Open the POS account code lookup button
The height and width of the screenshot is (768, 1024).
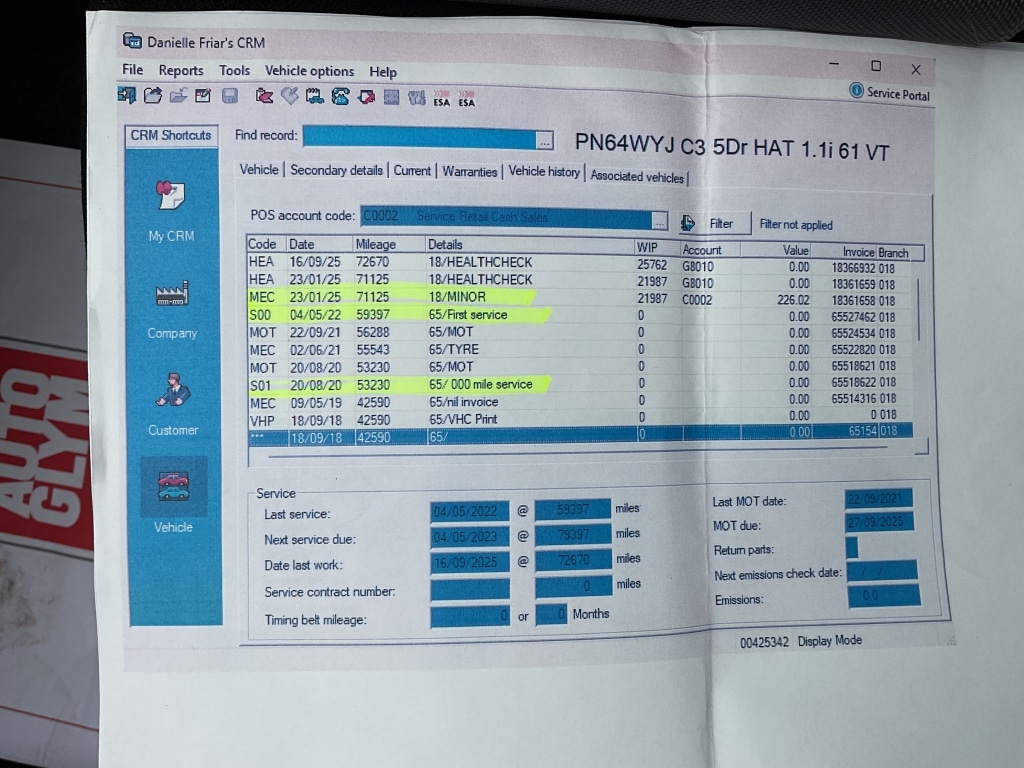click(659, 220)
